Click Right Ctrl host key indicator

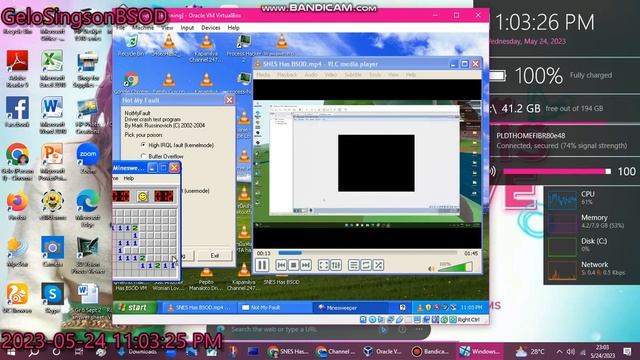pos(468,320)
